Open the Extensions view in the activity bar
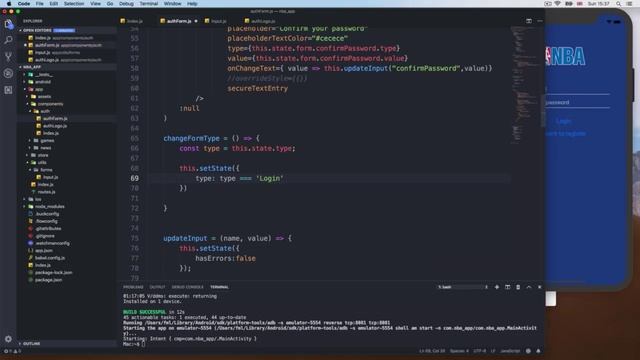640x360 pixels. (x=8, y=90)
